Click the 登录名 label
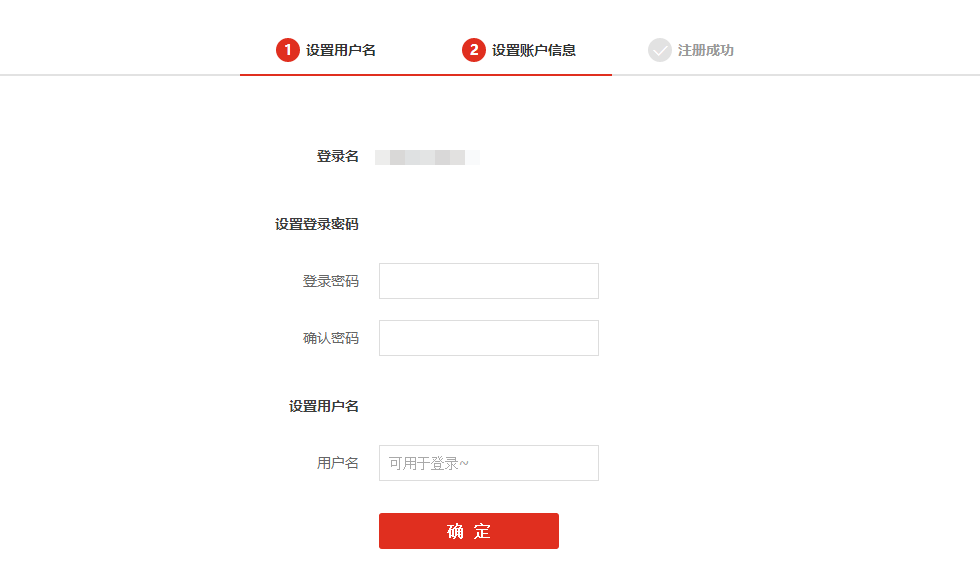980x578 pixels. [x=338, y=156]
